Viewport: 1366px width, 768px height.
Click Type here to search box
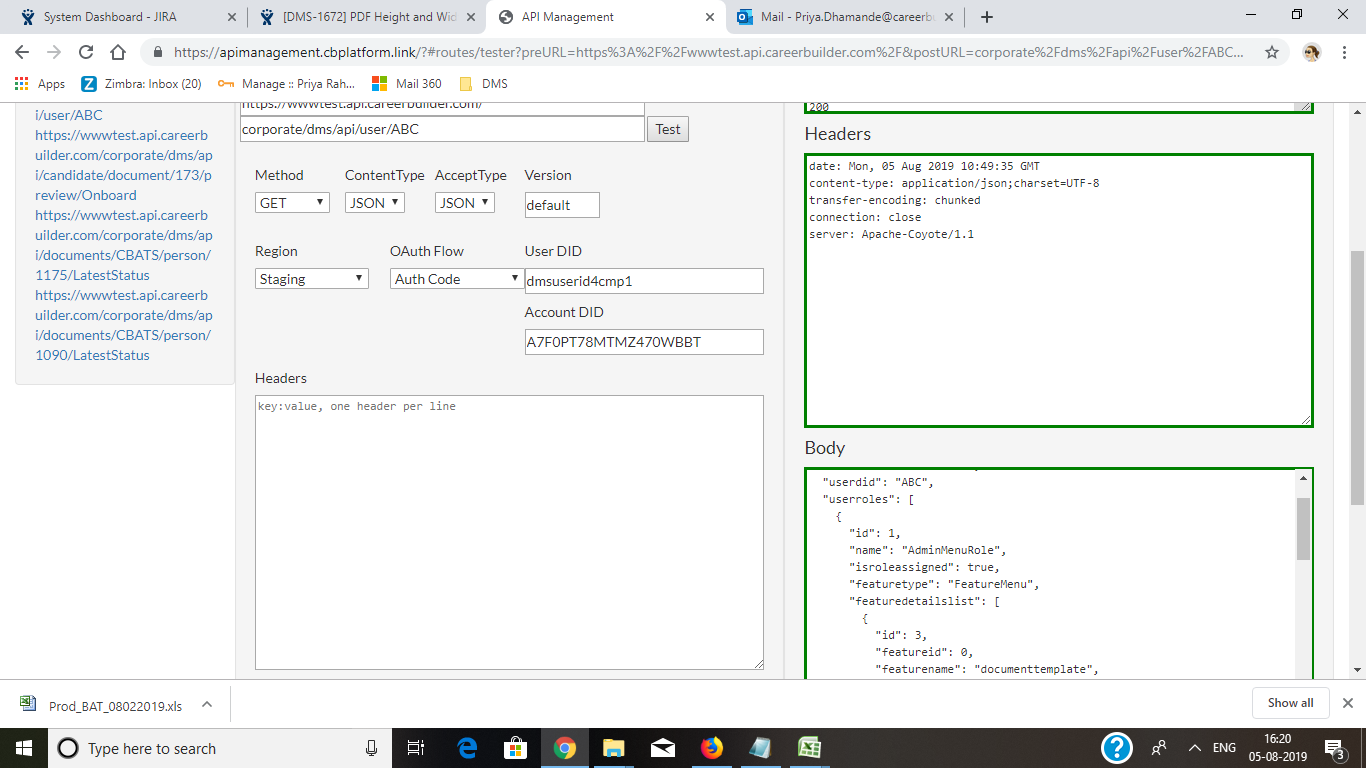pos(220,748)
